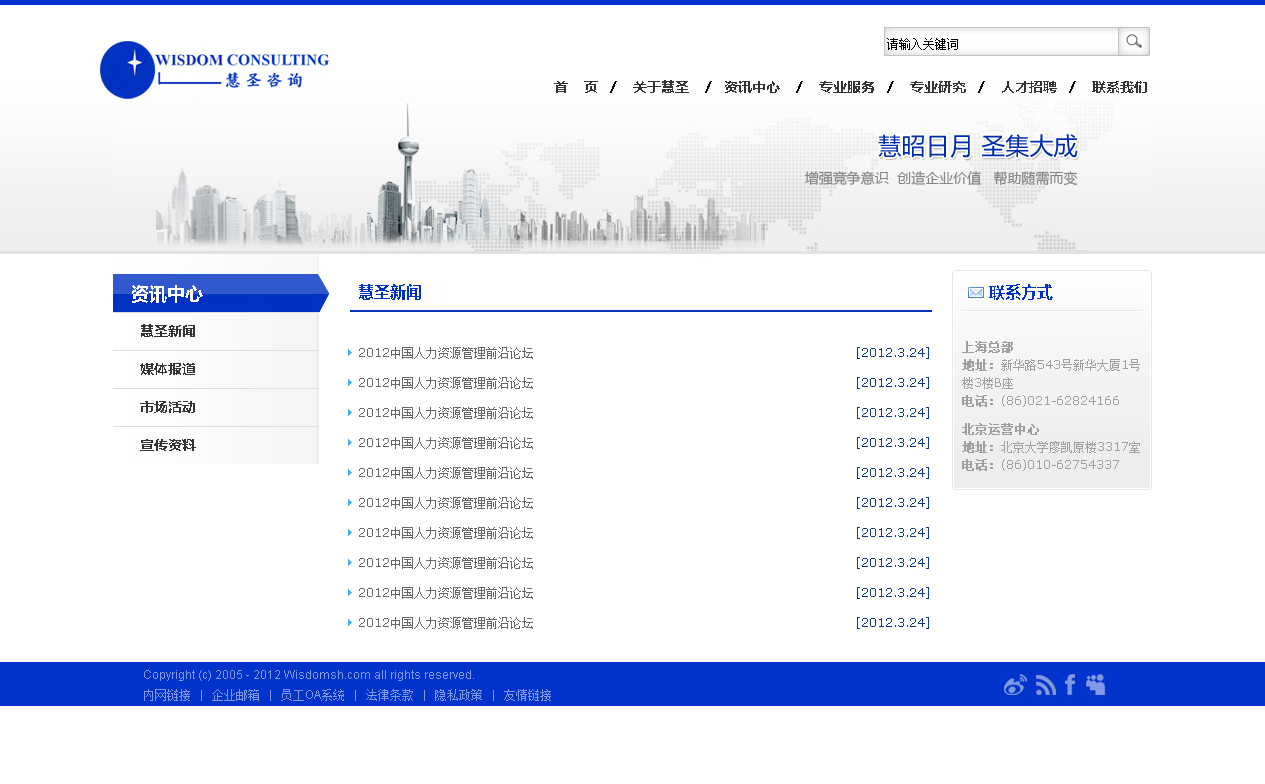This screenshot has height=784, width=1265.
Task: Click the magnifier search button
Action: coord(1133,41)
